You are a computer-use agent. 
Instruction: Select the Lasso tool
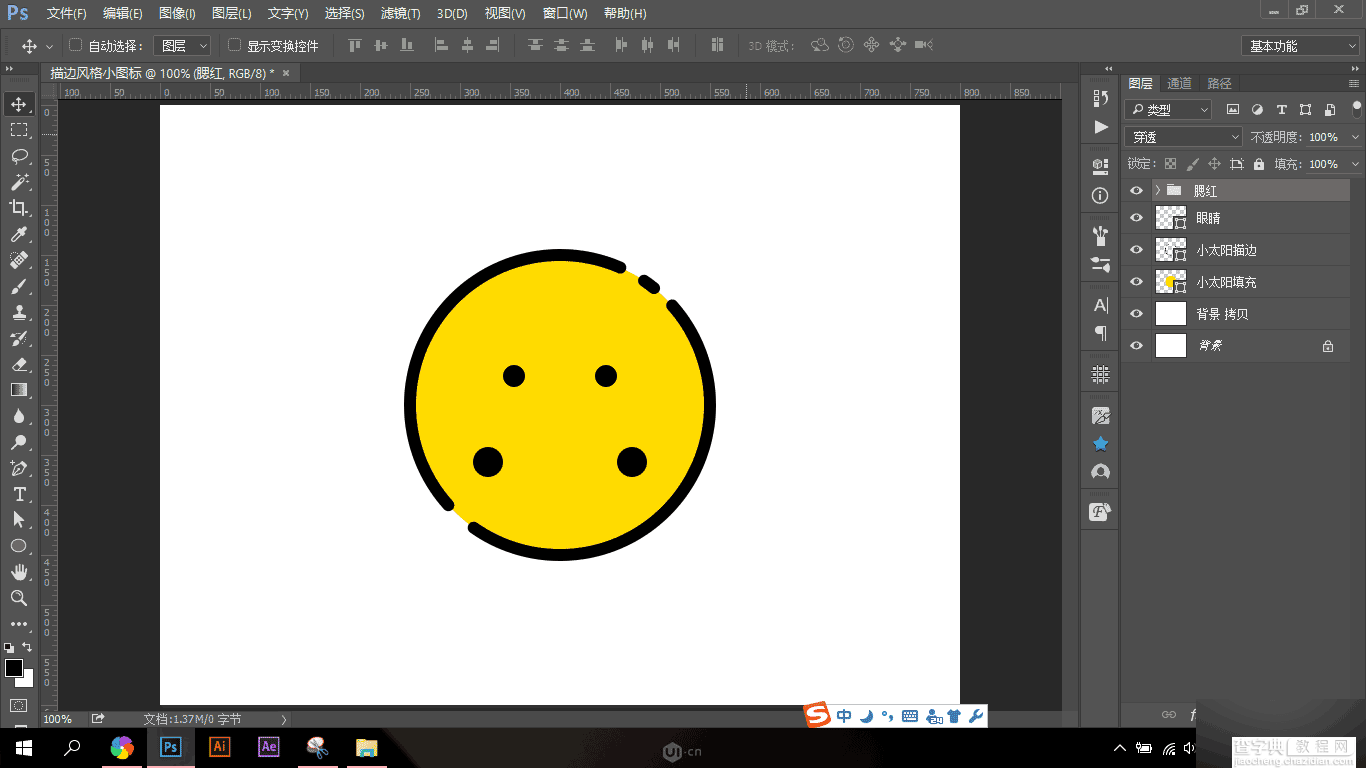[x=19, y=156]
